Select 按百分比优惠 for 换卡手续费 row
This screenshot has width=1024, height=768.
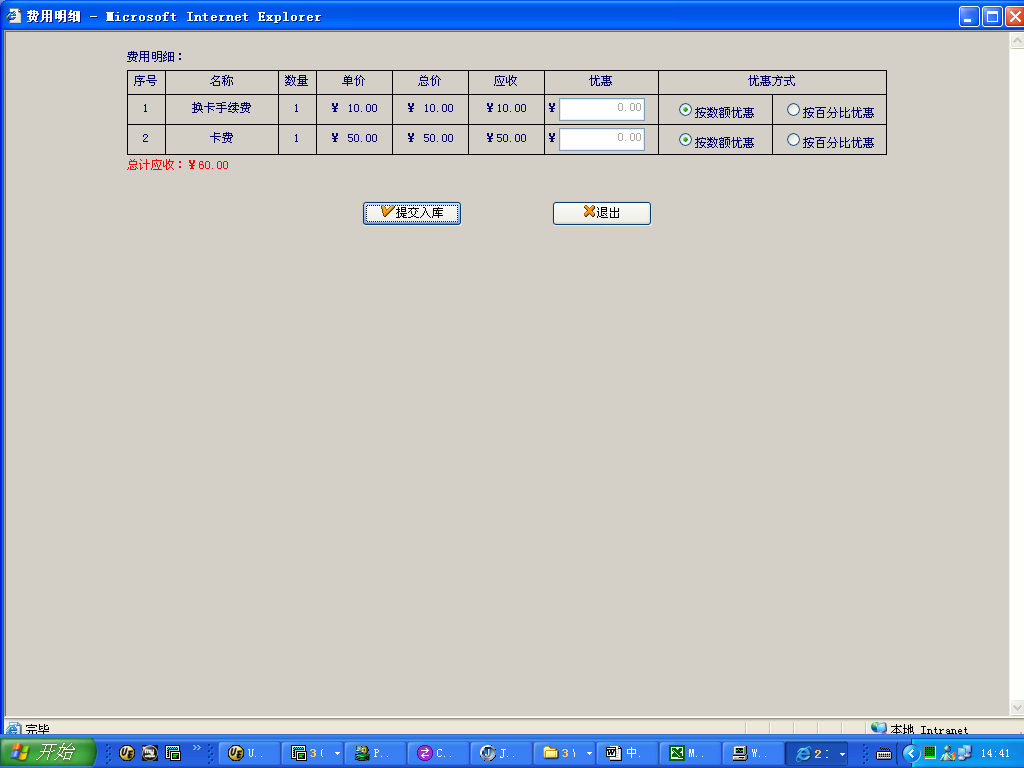pos(794,111)
